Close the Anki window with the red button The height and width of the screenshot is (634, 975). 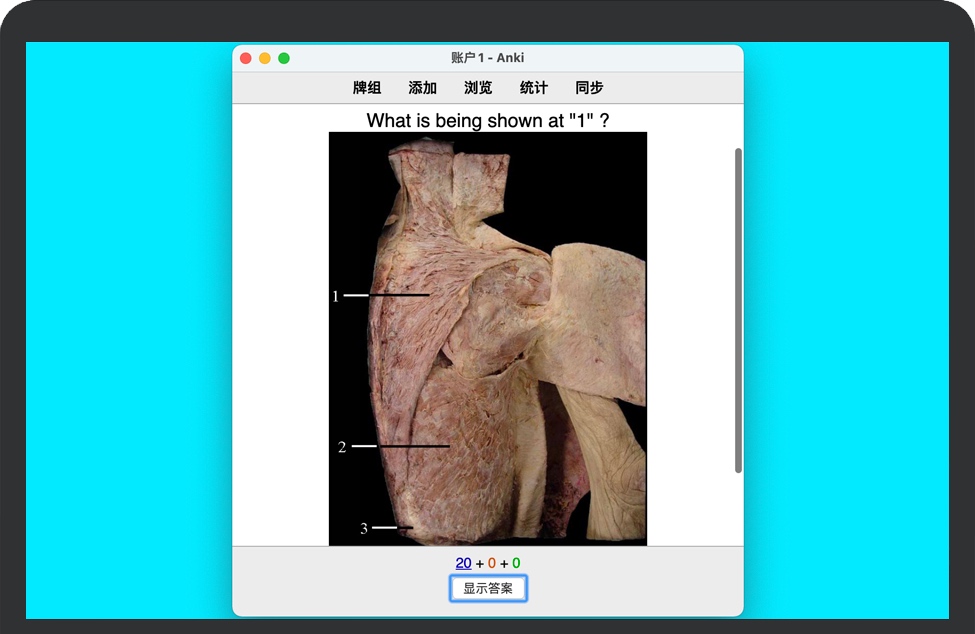[x=246, y=58]
